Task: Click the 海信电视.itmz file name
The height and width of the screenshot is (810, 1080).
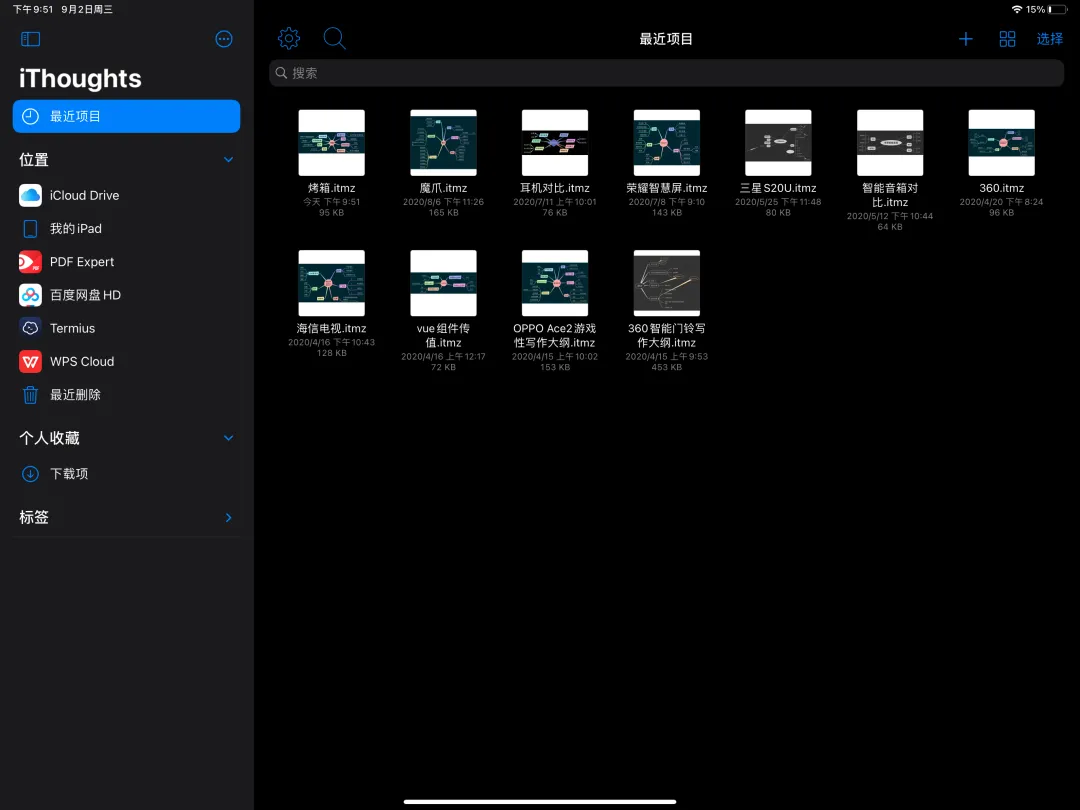Action: point(331,329)
